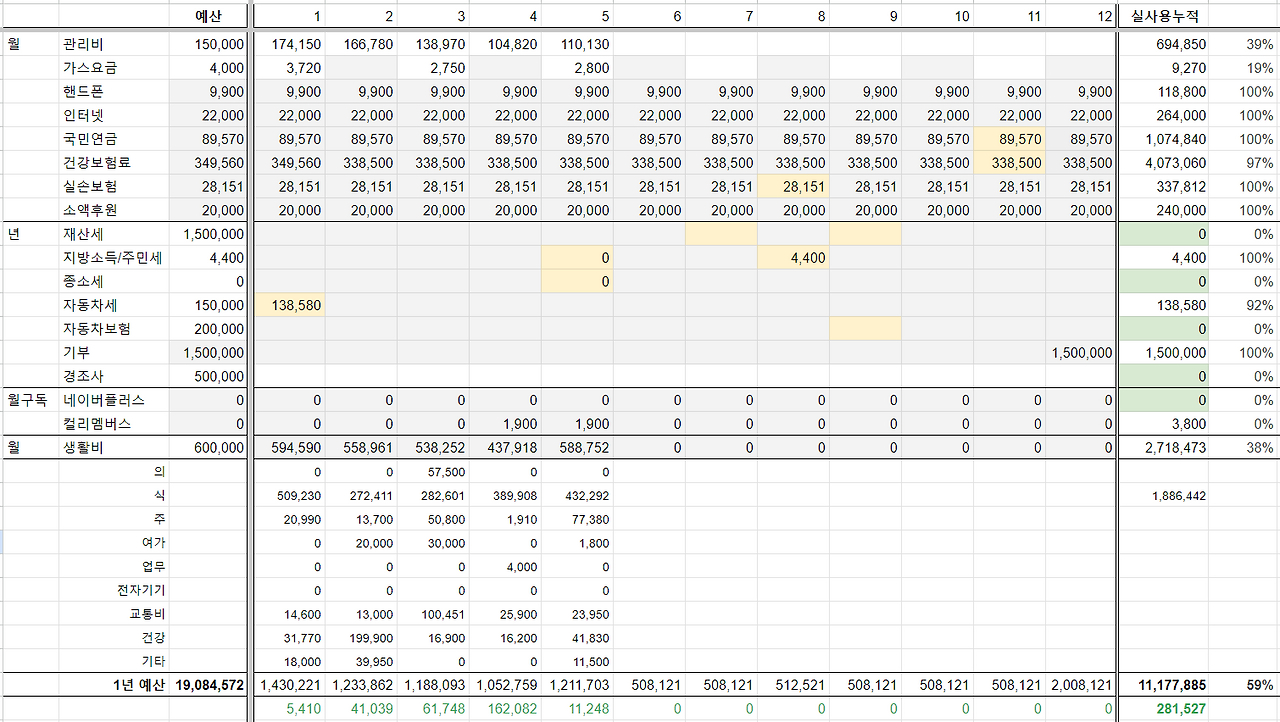Select the 1년 예산 total label

click(x=139, y=685)
